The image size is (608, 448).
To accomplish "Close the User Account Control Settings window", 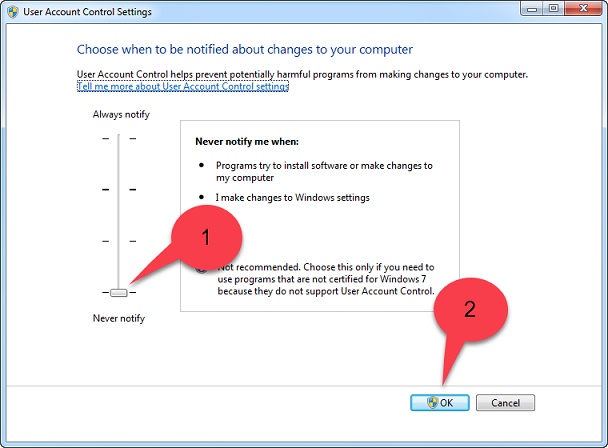I will coord(584,9).
